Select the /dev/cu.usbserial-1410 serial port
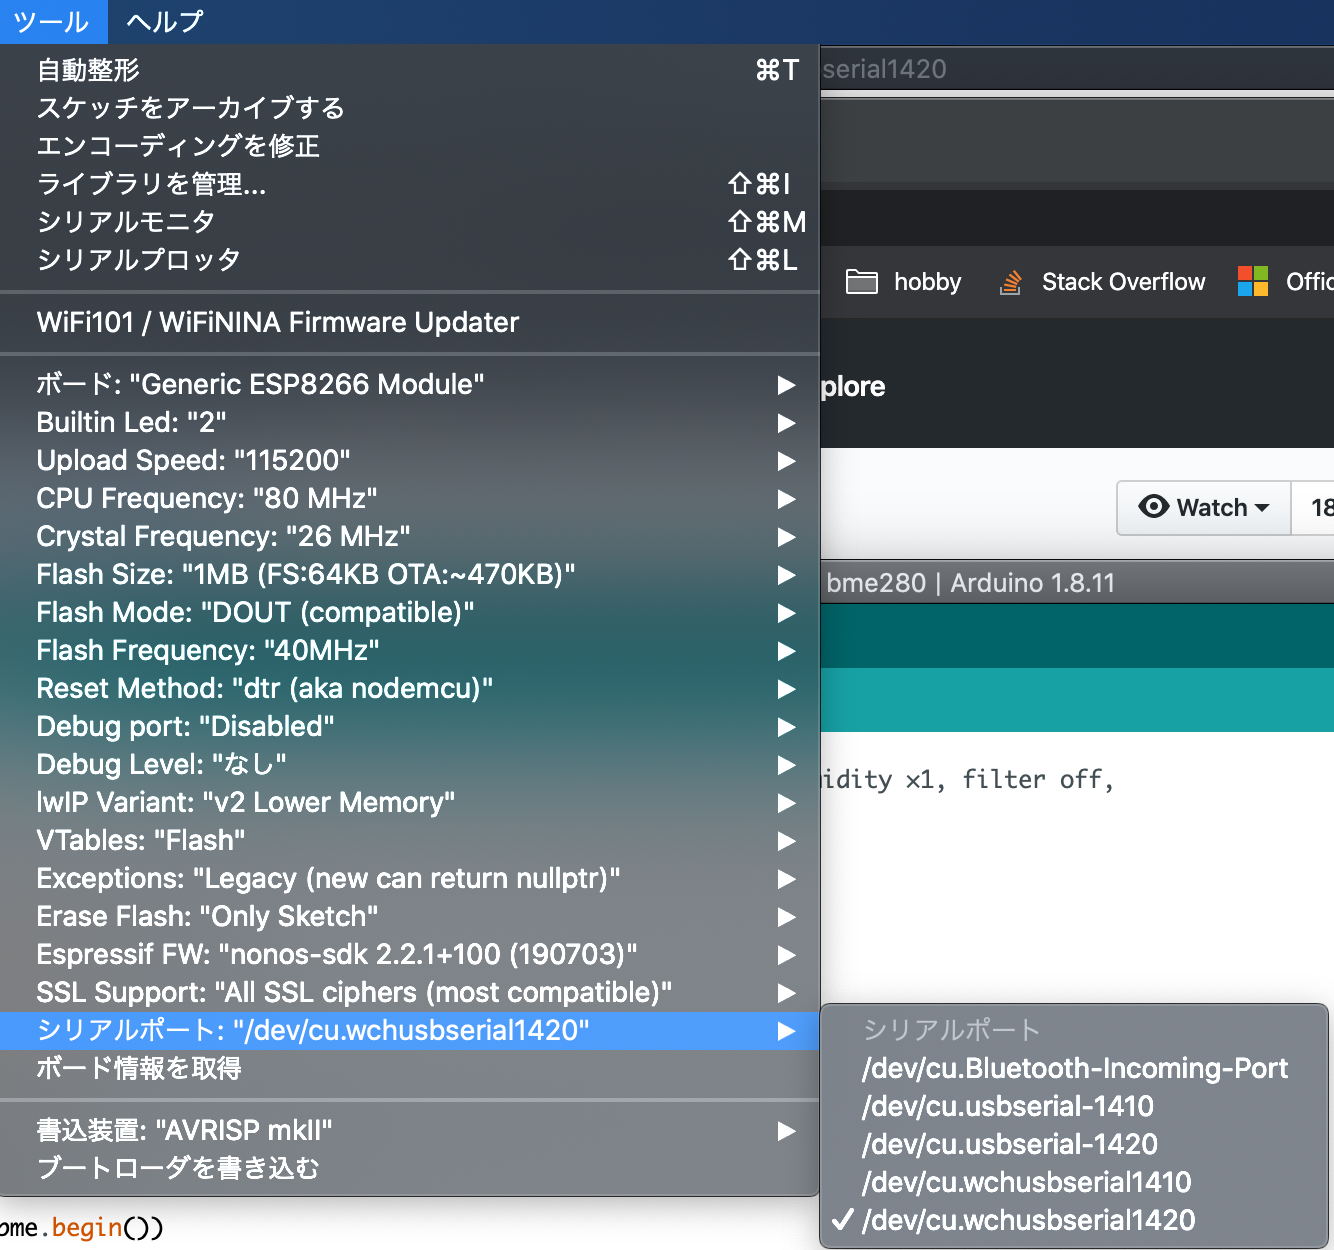Screen dimensions: 1334x1250 pos(1007,1106)
